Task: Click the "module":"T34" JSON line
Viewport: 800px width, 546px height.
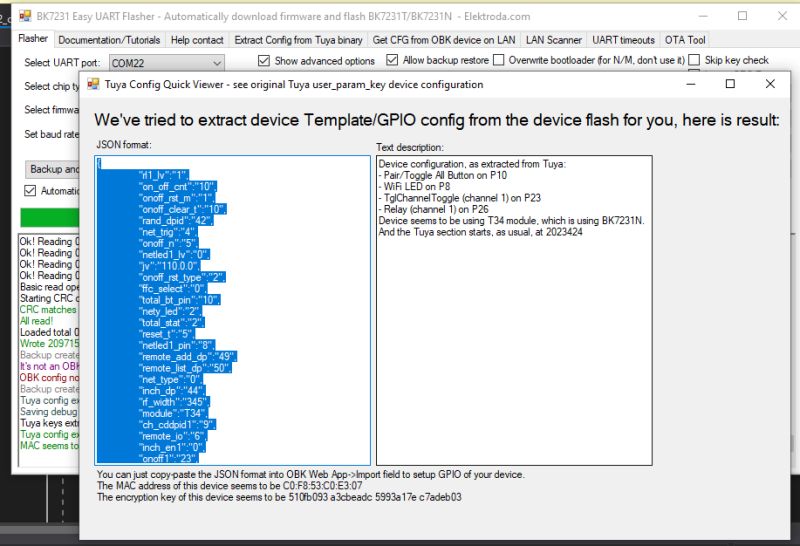Action: click(x=172, y=413)
